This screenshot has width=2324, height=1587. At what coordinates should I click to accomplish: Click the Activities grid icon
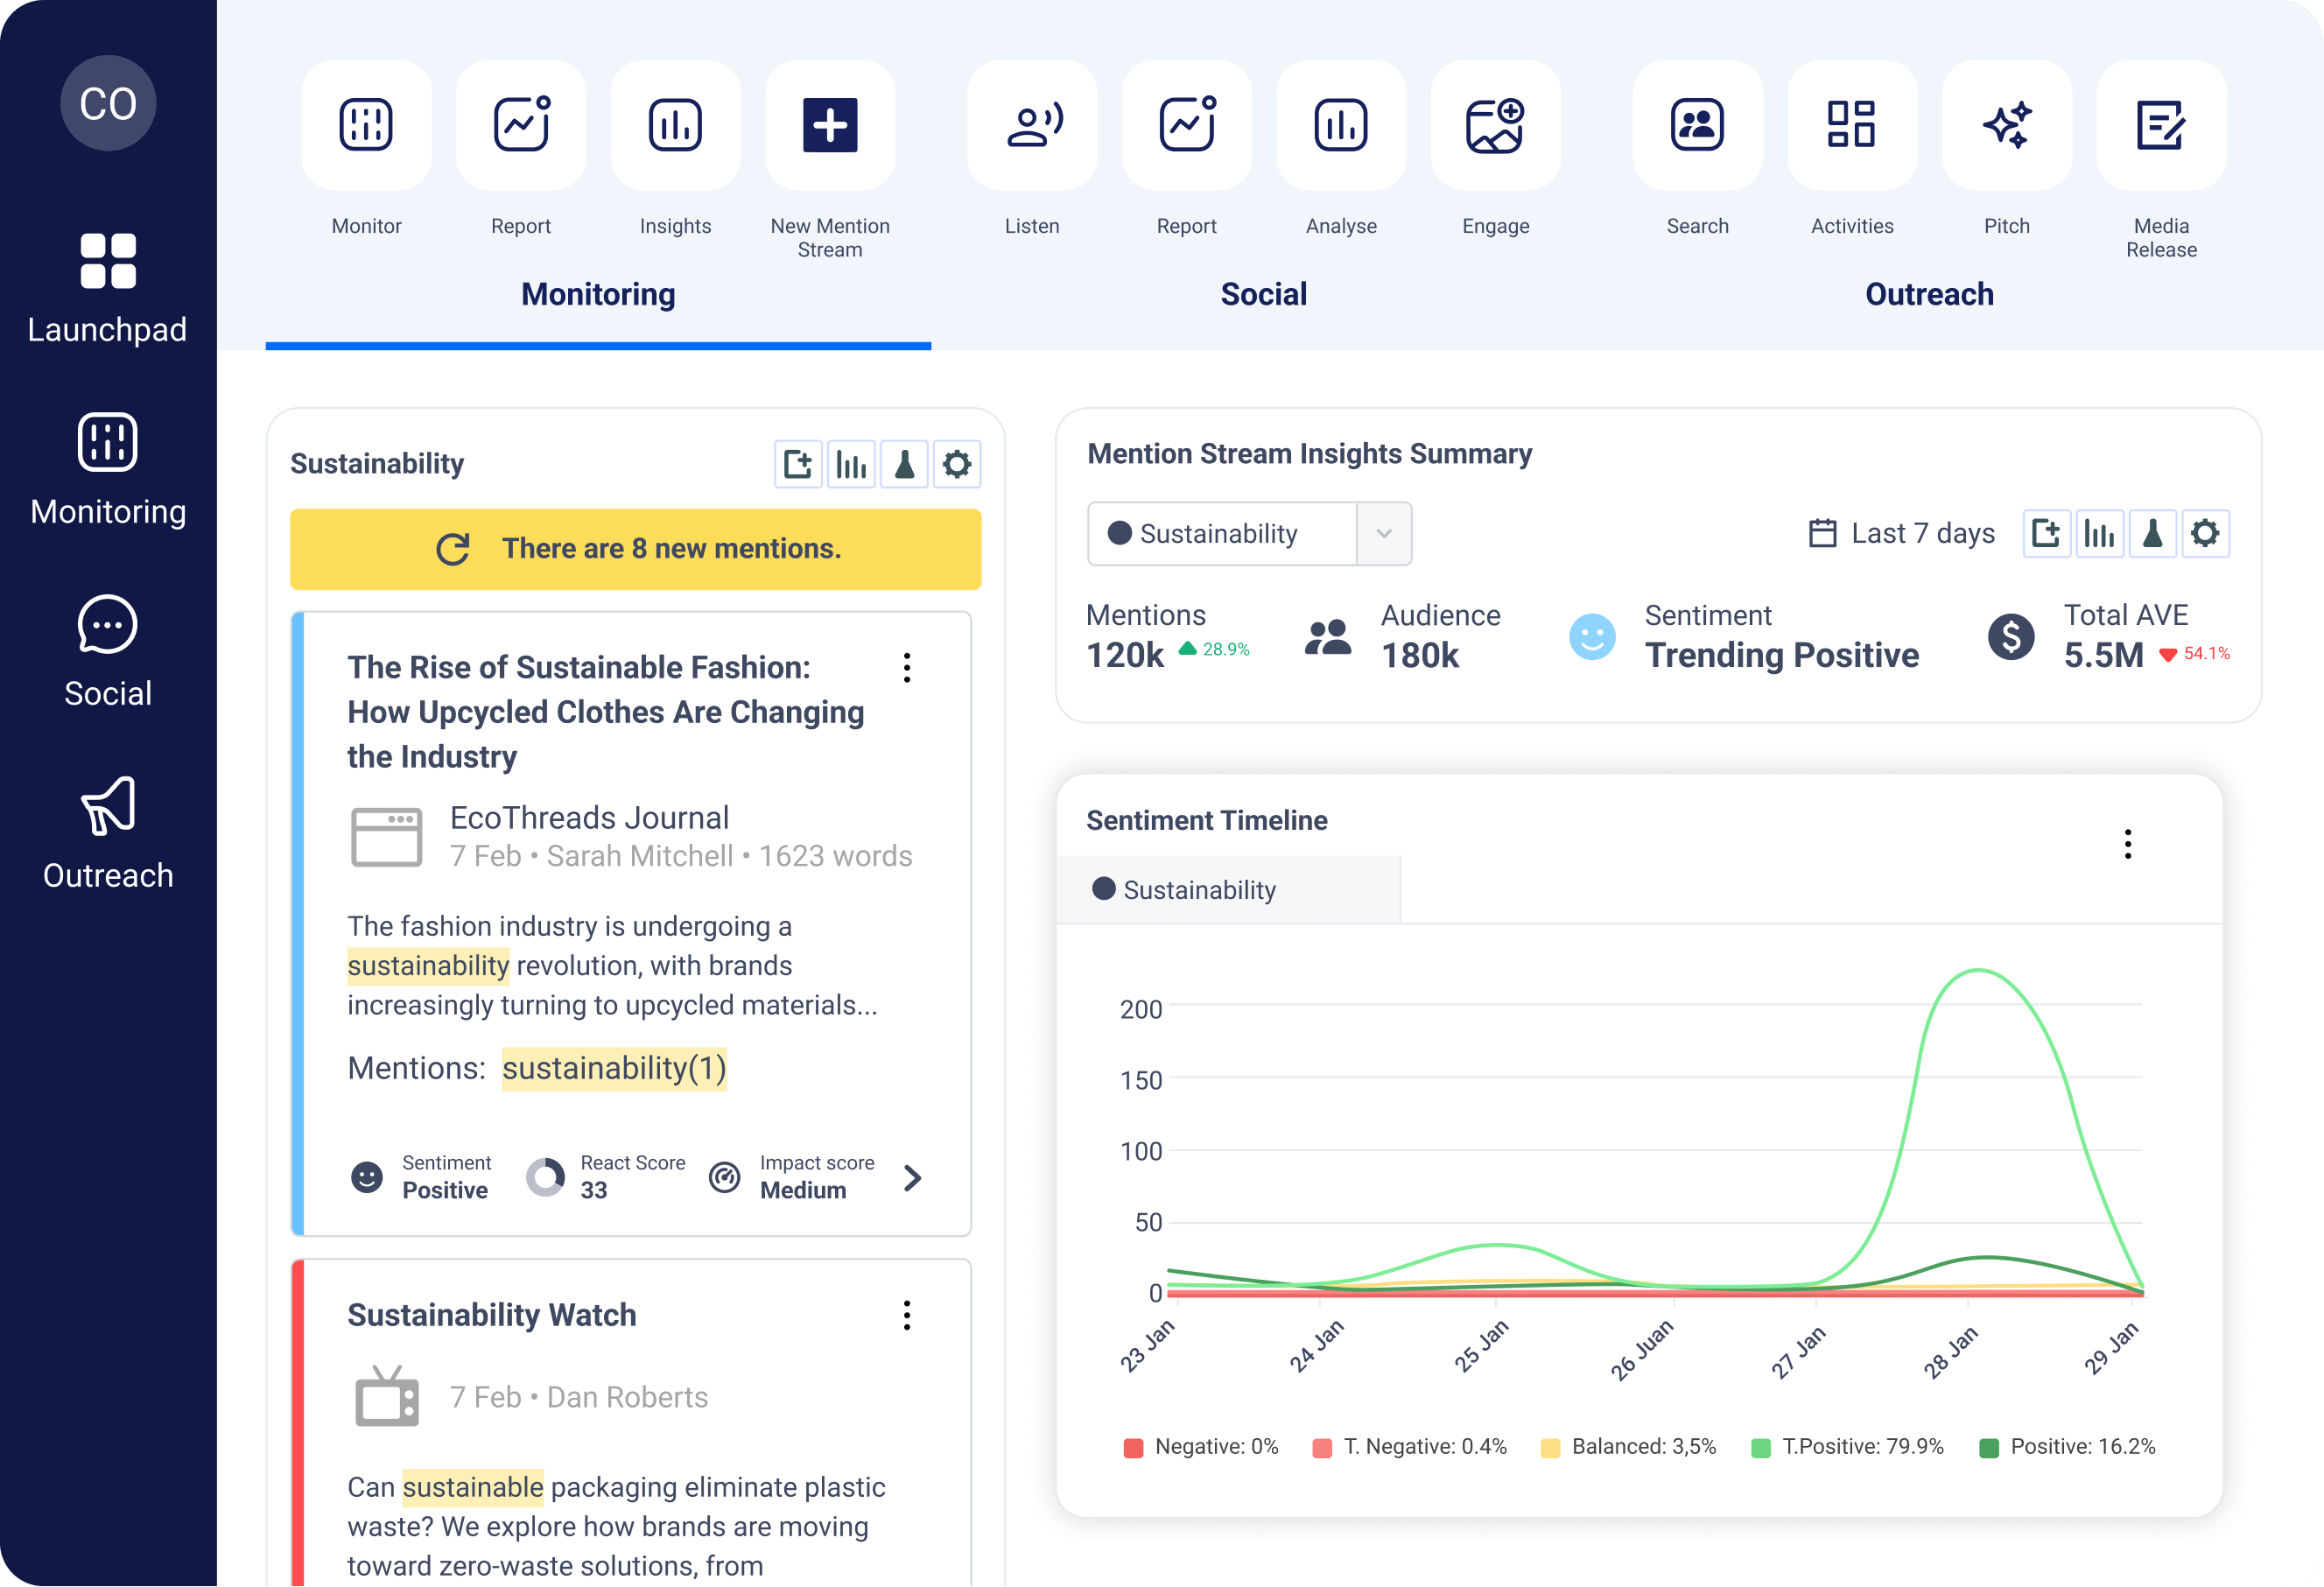1851,125
